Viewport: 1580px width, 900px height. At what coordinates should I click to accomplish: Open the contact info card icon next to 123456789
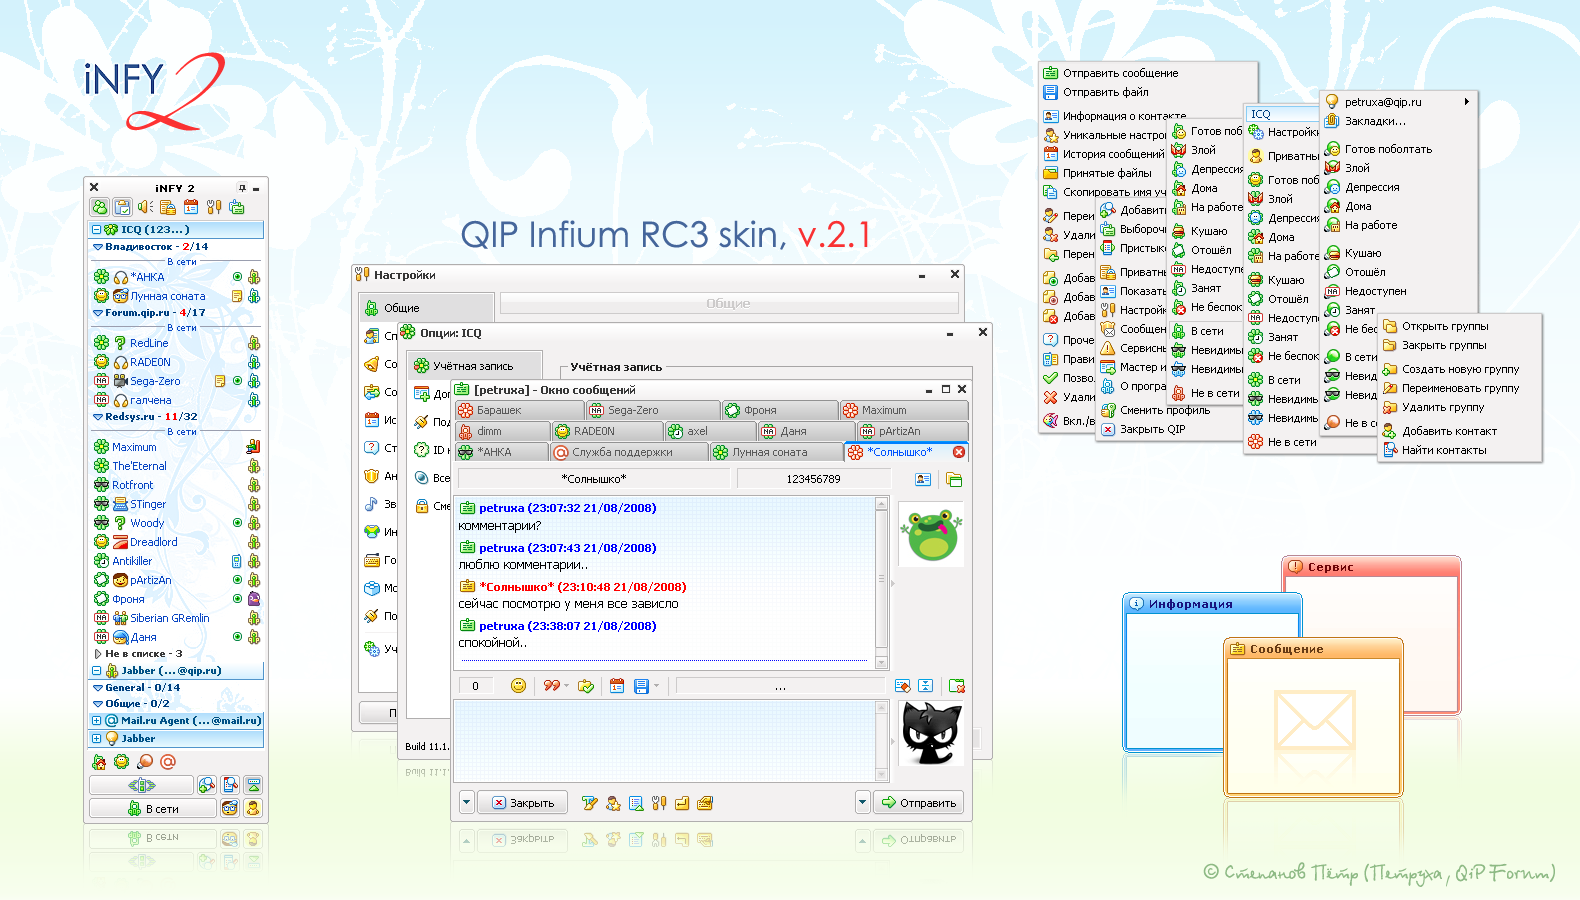coord(923,480)
